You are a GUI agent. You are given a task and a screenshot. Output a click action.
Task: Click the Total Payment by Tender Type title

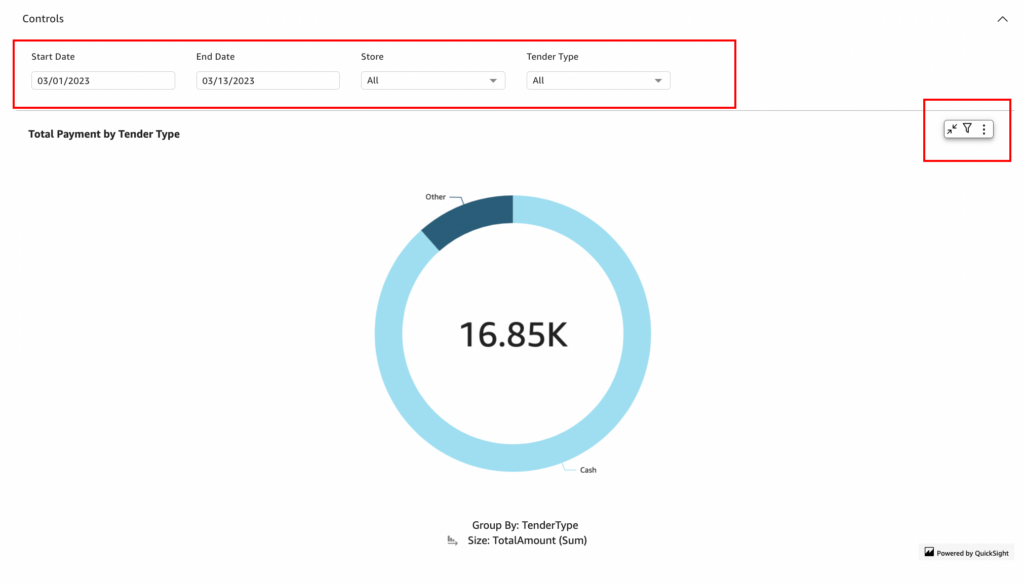[x=104, y=134]
